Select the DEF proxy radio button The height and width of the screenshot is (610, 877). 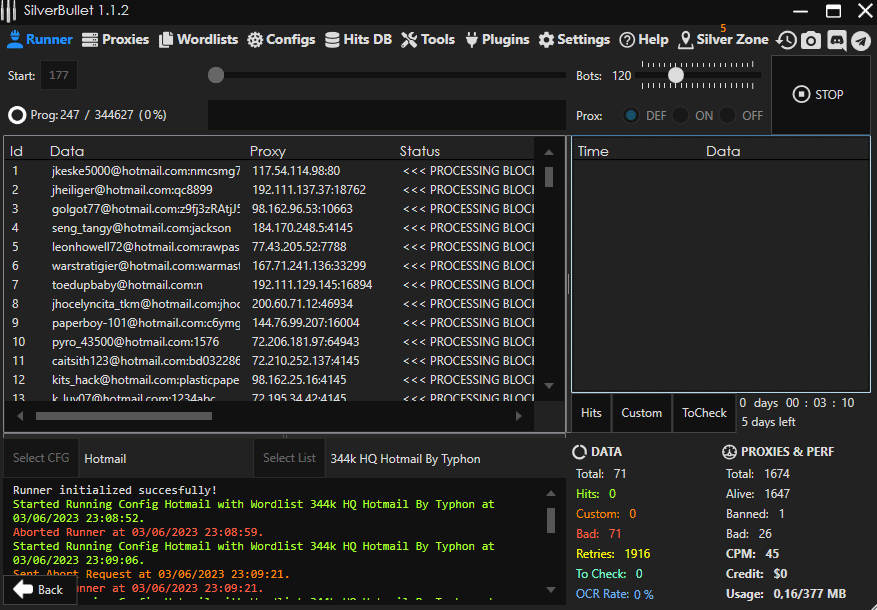click(x=633, y=116)
